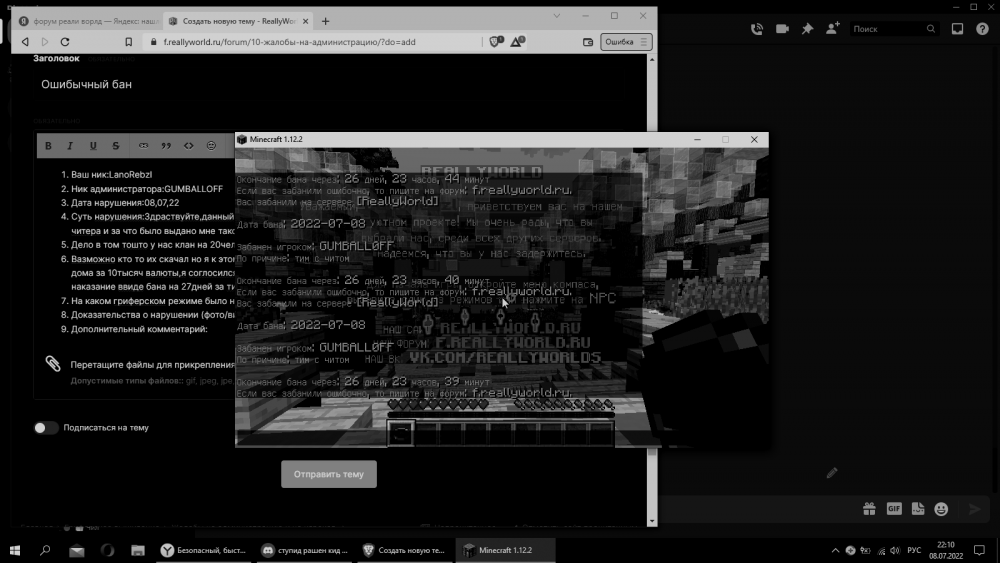This screenshot has height=563, width=1000.
Task: Select first Minecraft hotbar slot
Action: pyautogui.click(x=401, y=434)
